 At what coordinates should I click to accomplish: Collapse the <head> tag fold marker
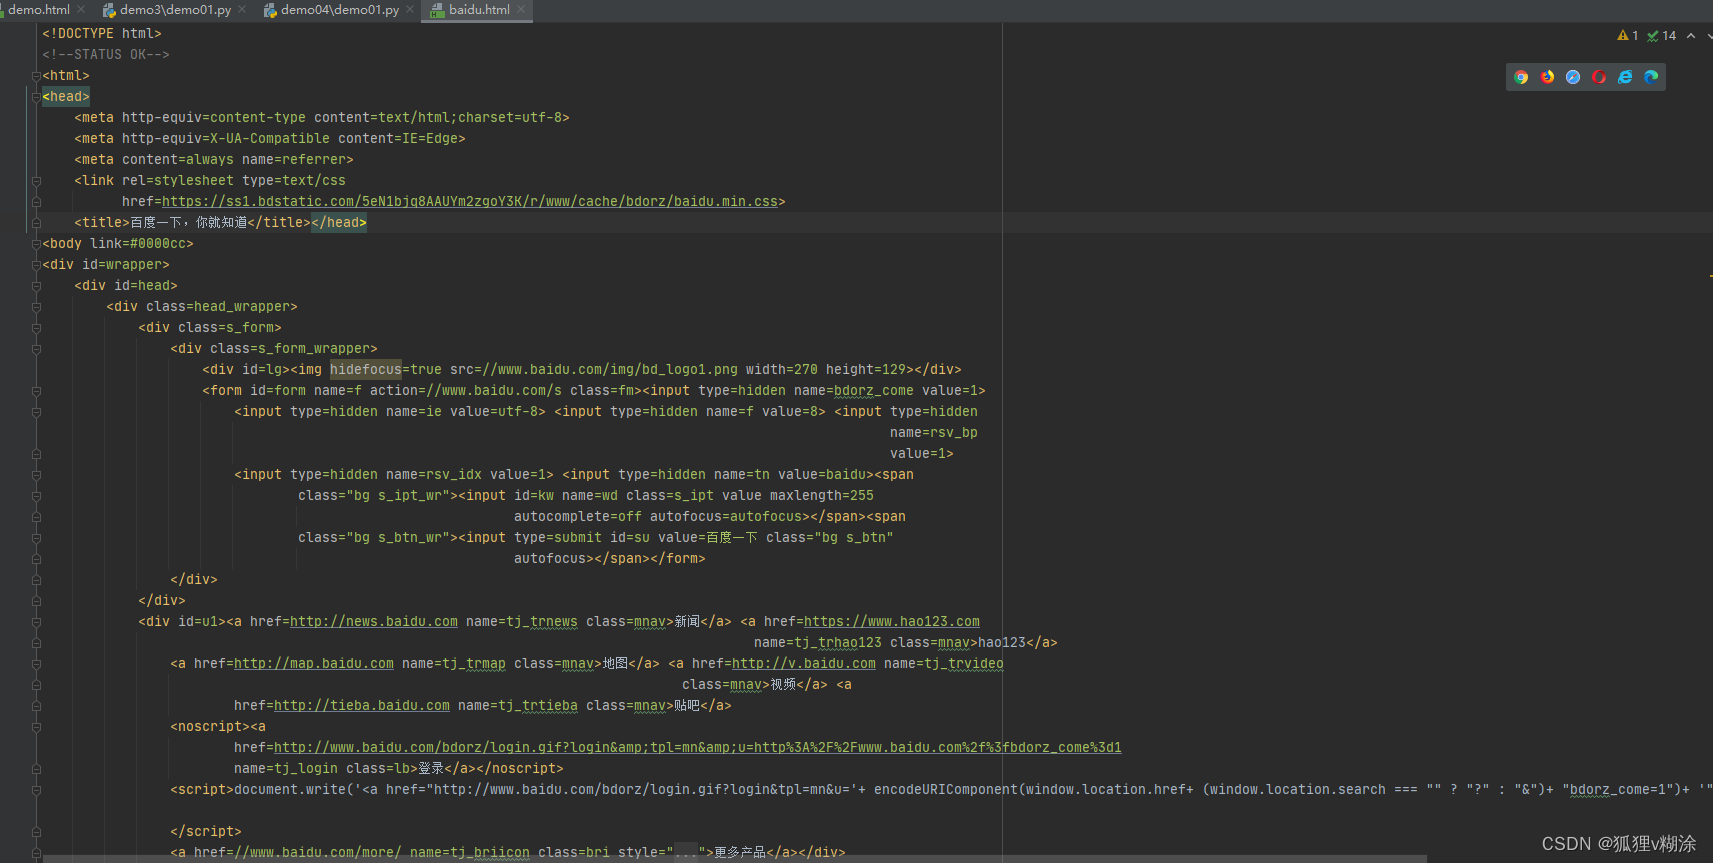point(36,97)
